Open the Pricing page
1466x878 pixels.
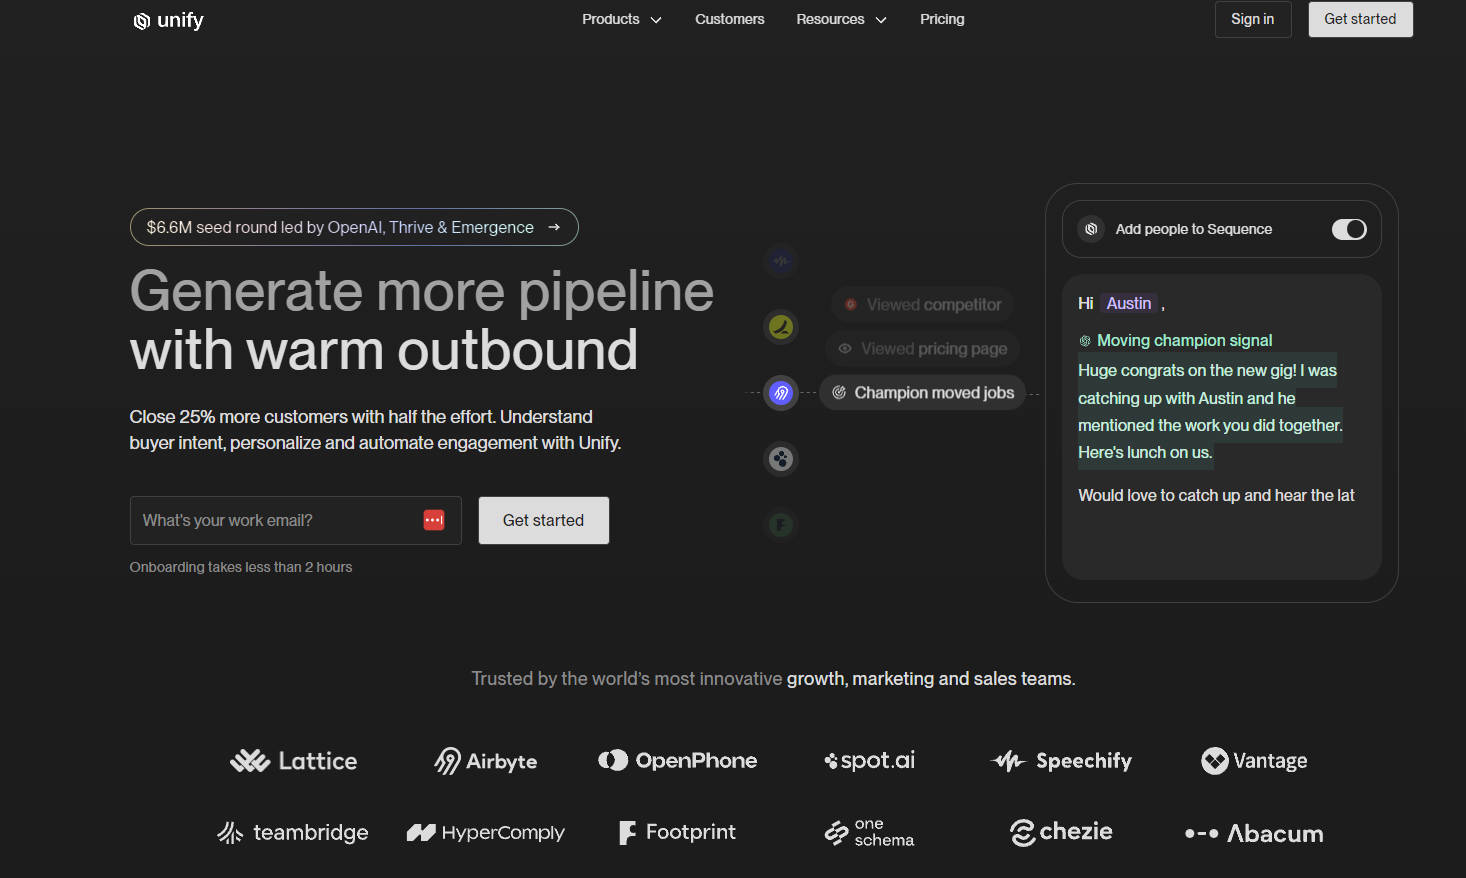pyautogui.click(x=942, y=19)
